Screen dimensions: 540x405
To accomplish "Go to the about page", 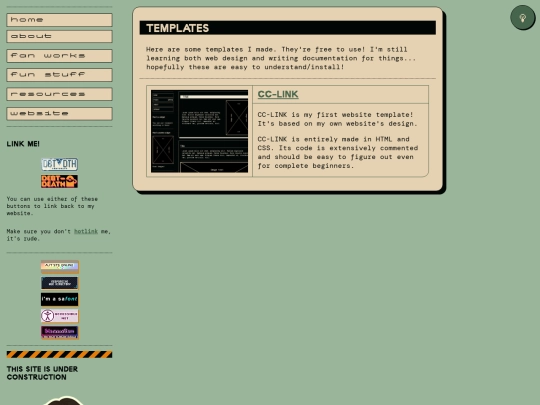I will click(x=59, y=37).
